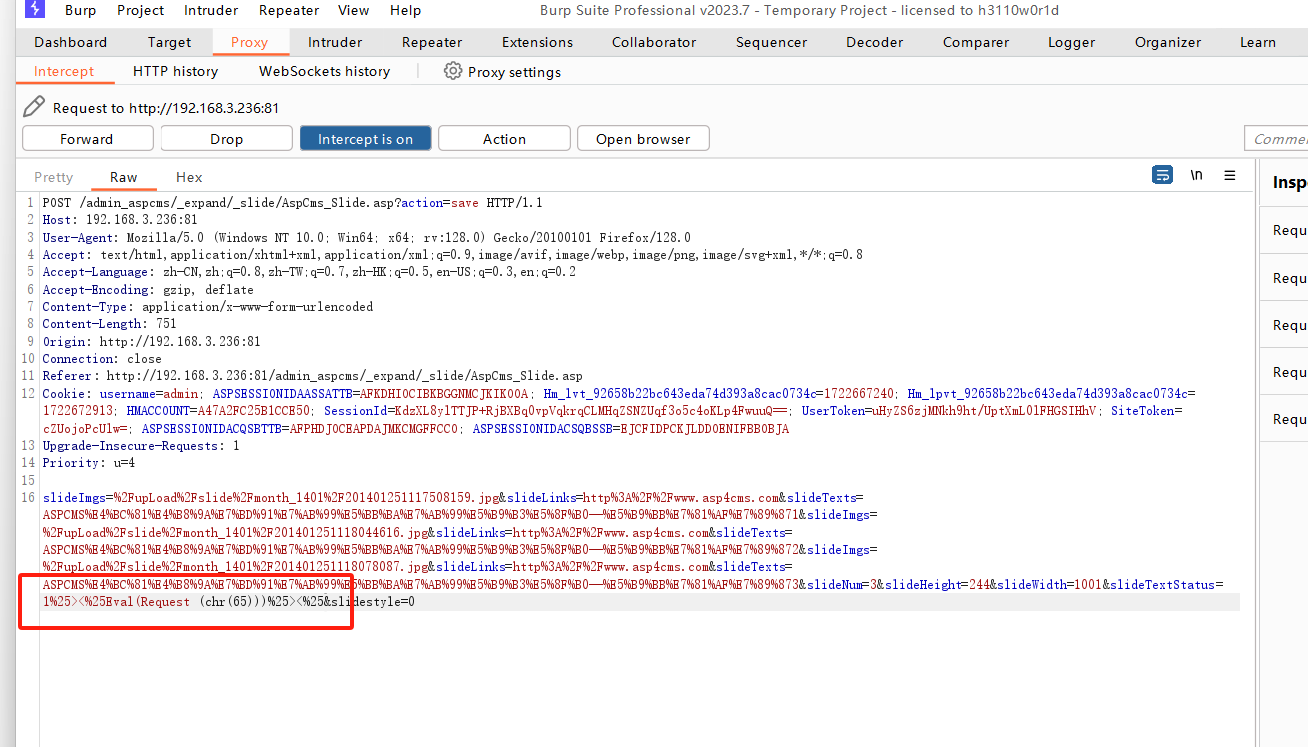Switch to the Repeater tool tab
The height and width of the screenshot is (747, 1308).
pyautogui.click(x=432, y=42)
